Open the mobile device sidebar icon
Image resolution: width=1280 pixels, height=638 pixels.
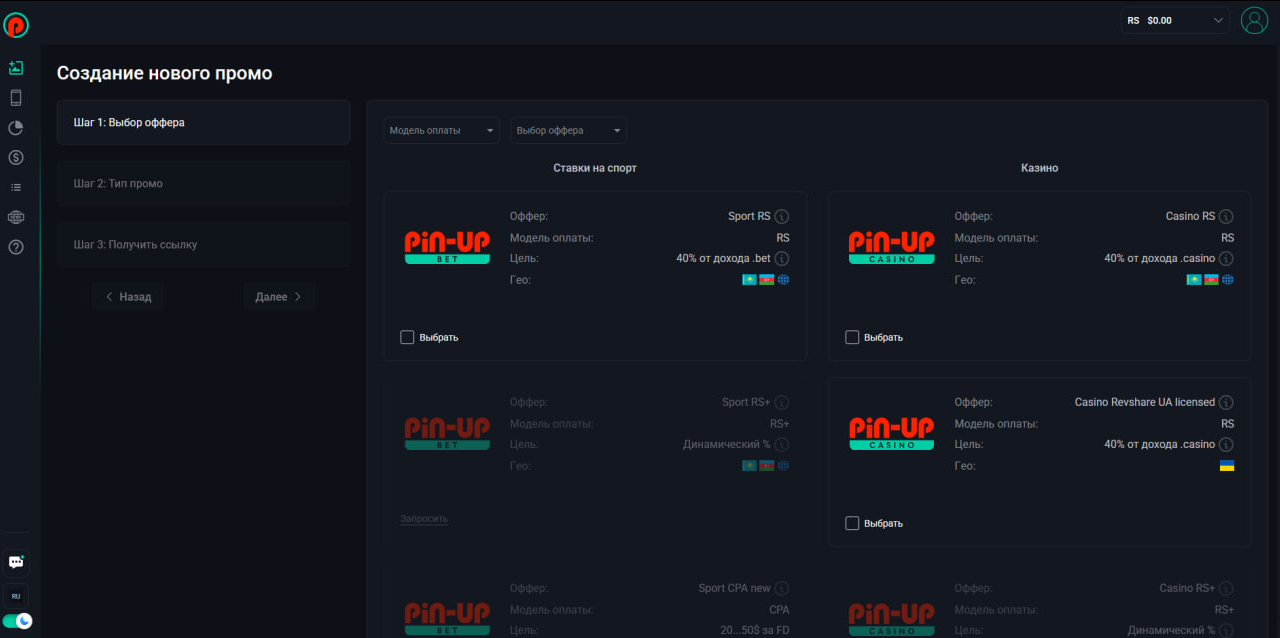coord(16,98)
